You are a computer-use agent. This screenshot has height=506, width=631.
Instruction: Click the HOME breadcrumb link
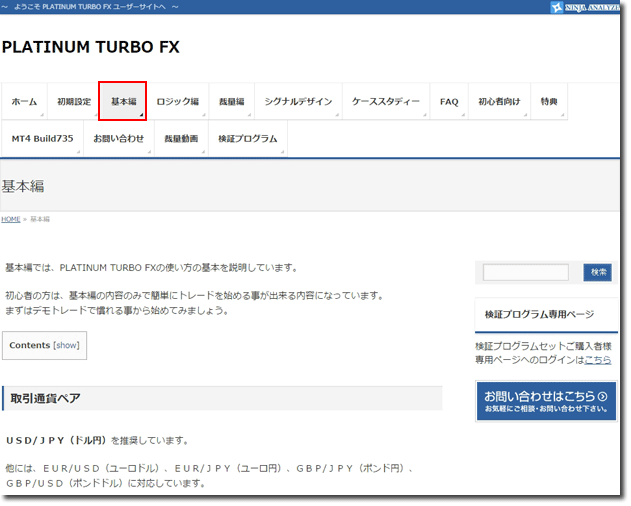tap(10, 219)
